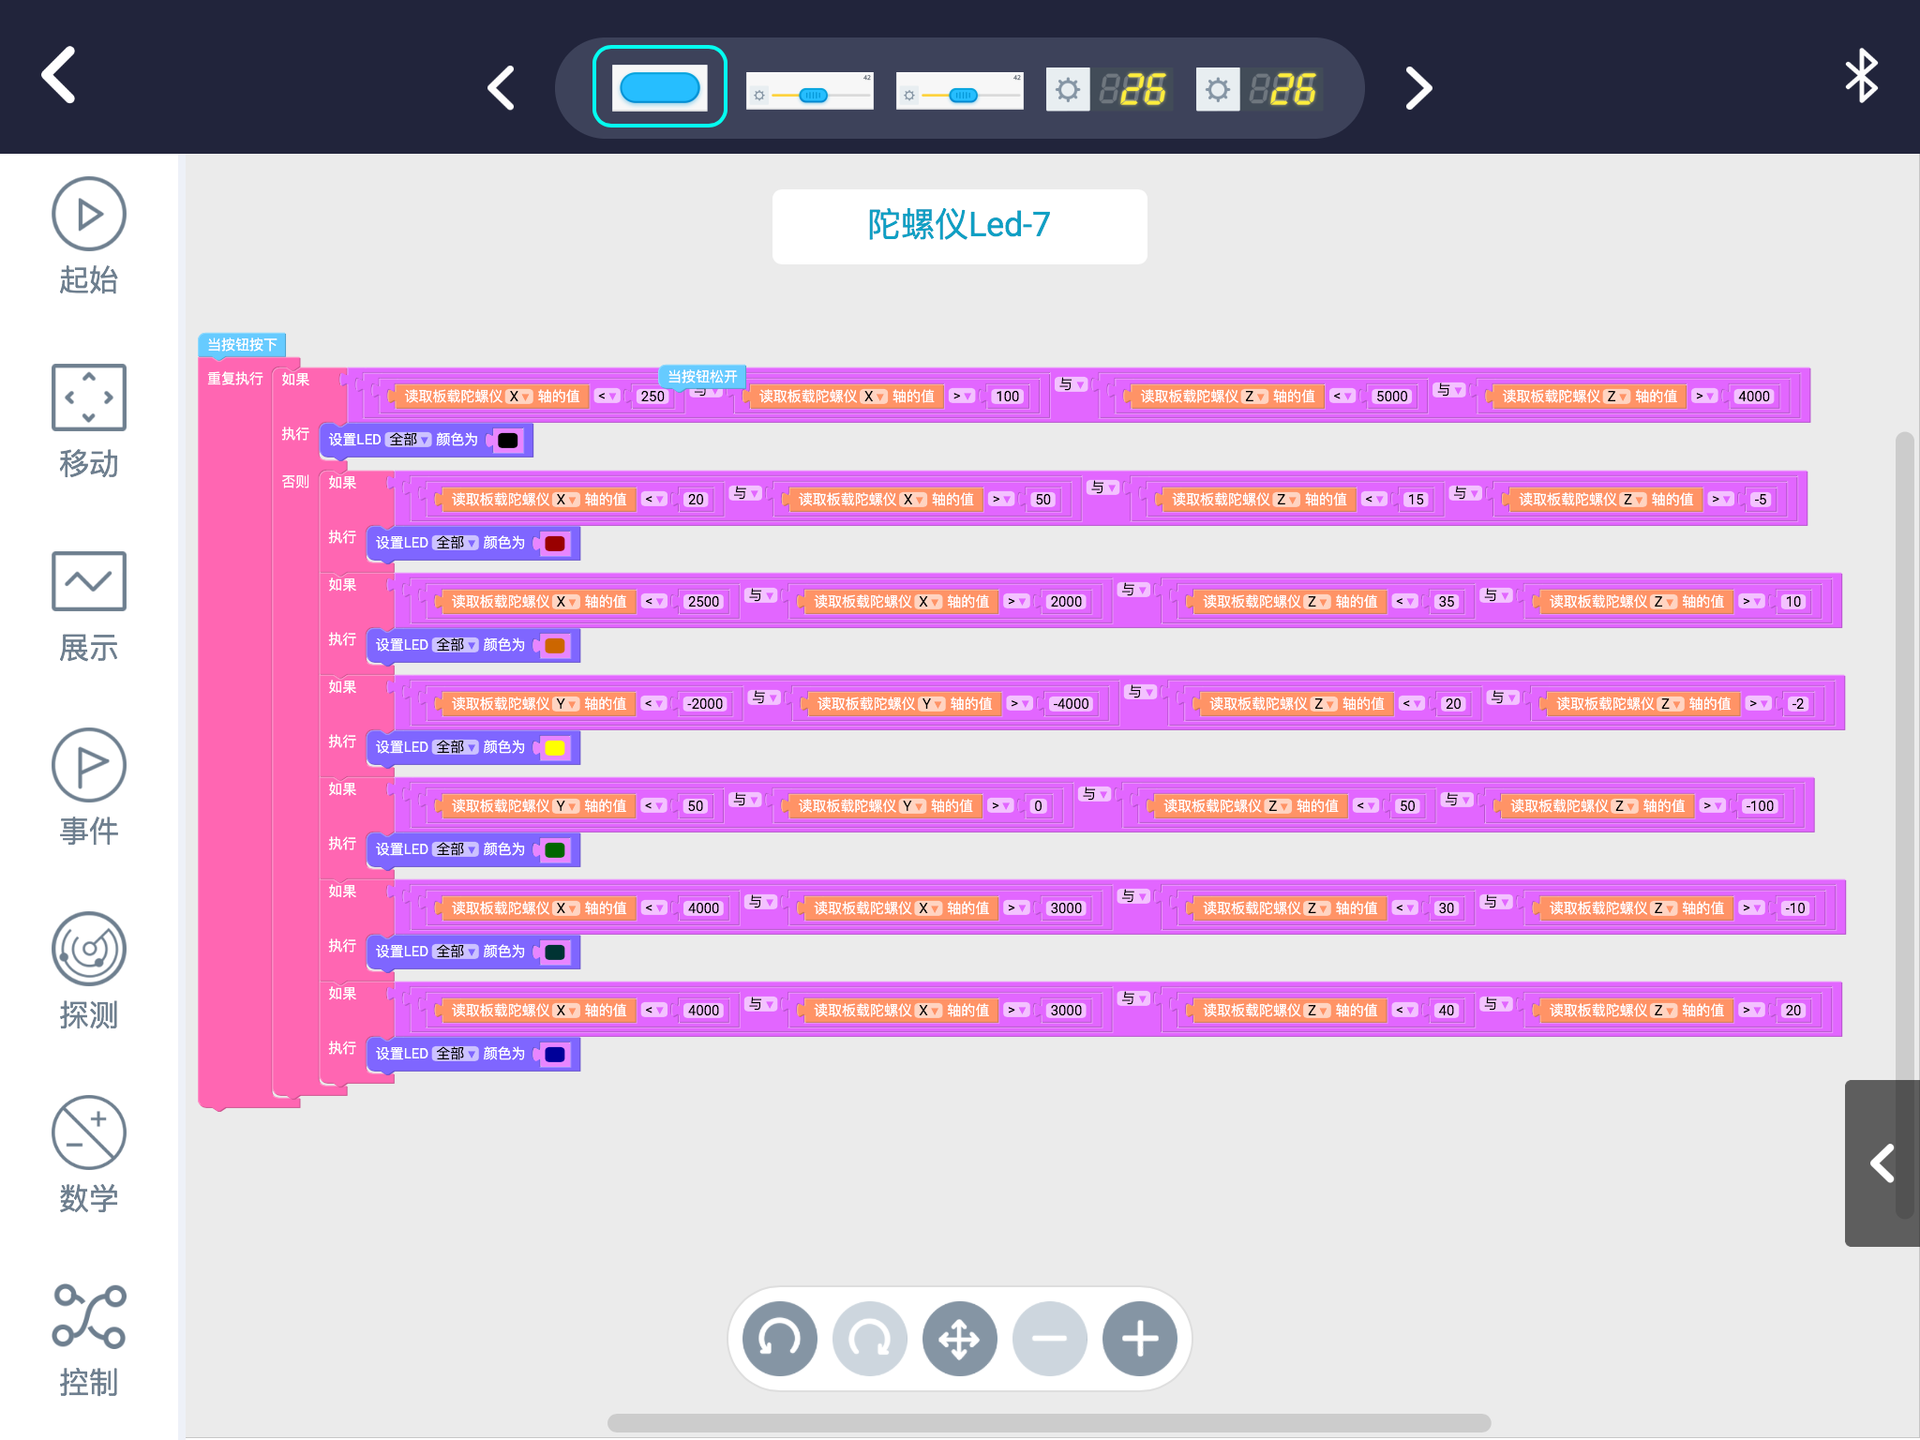Click the zoom in plus button

click(1139, 1338)
